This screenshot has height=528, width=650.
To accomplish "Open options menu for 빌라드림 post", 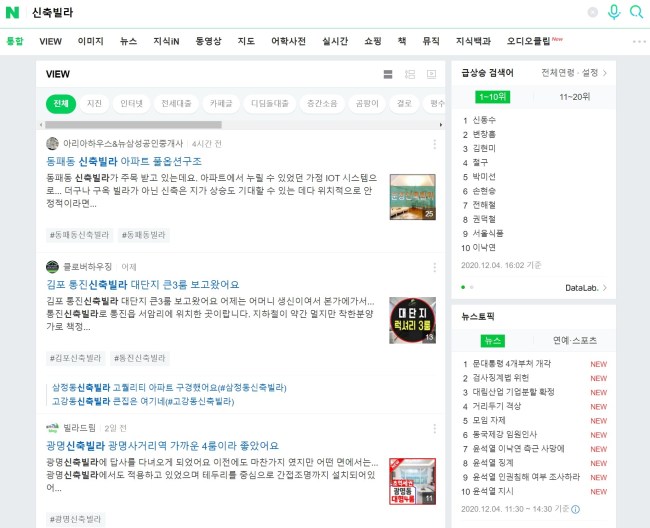I will click(434, 429).
